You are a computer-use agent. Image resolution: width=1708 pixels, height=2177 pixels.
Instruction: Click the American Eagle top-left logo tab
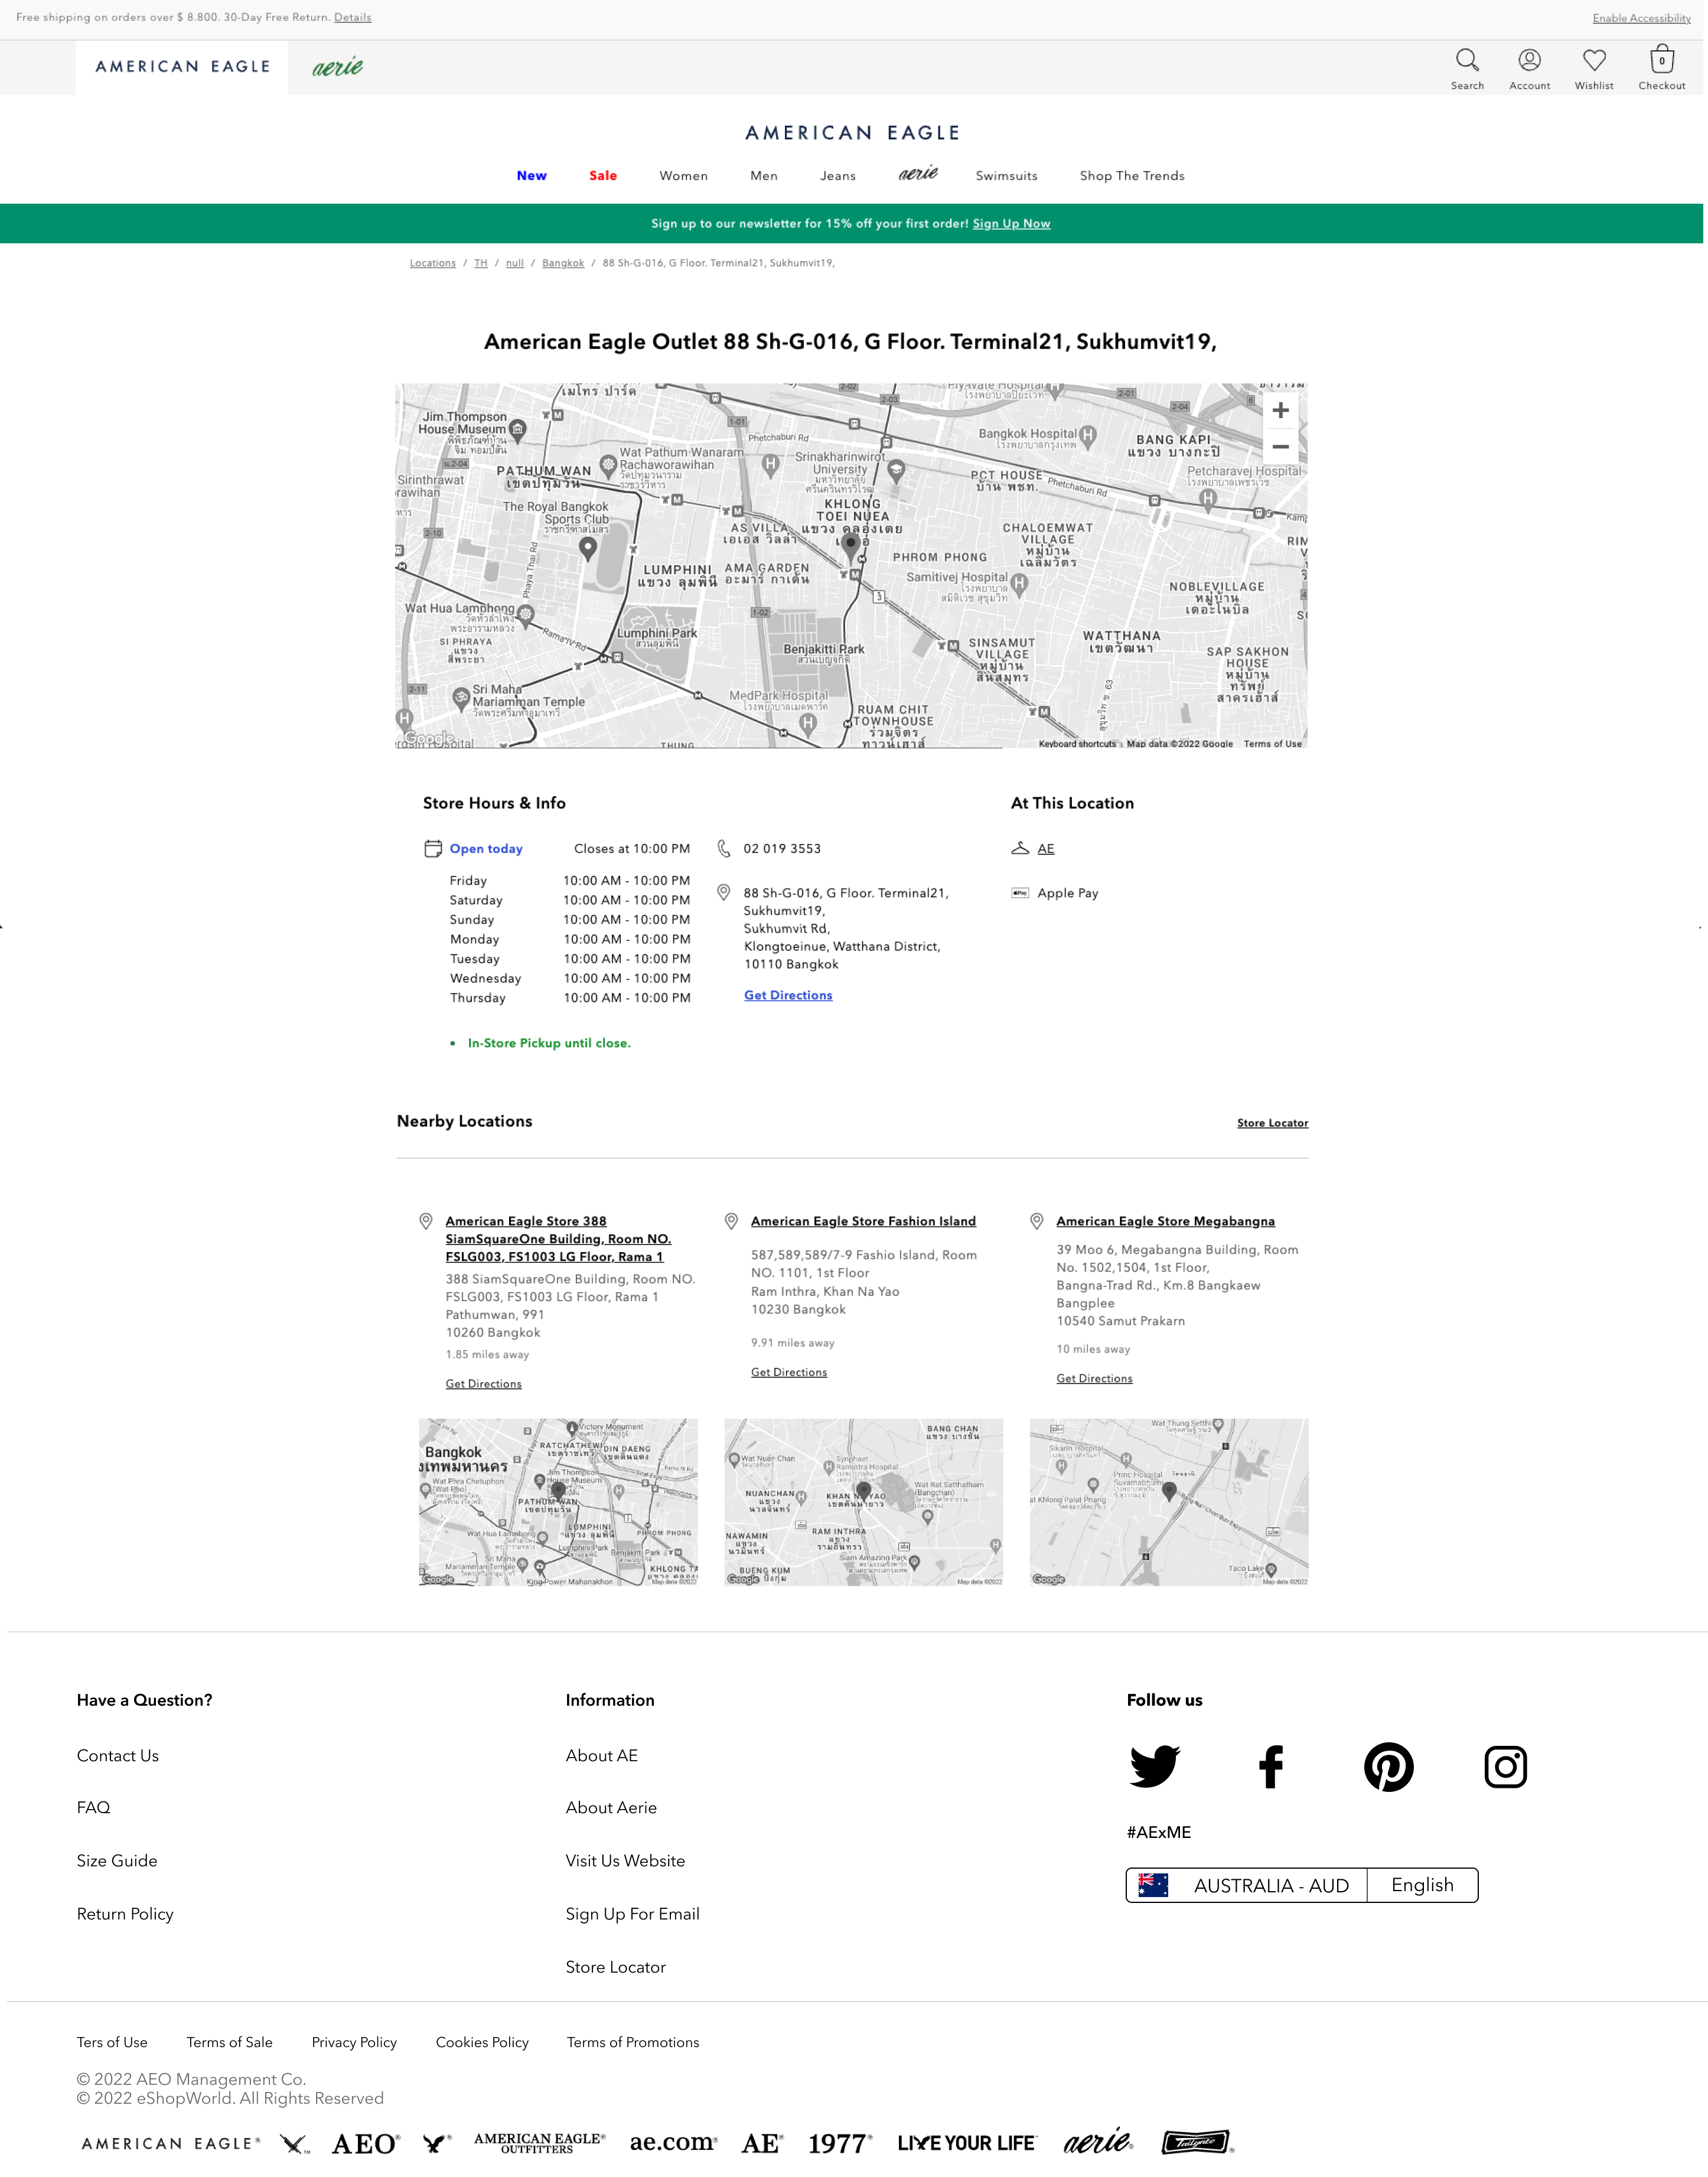182,67
